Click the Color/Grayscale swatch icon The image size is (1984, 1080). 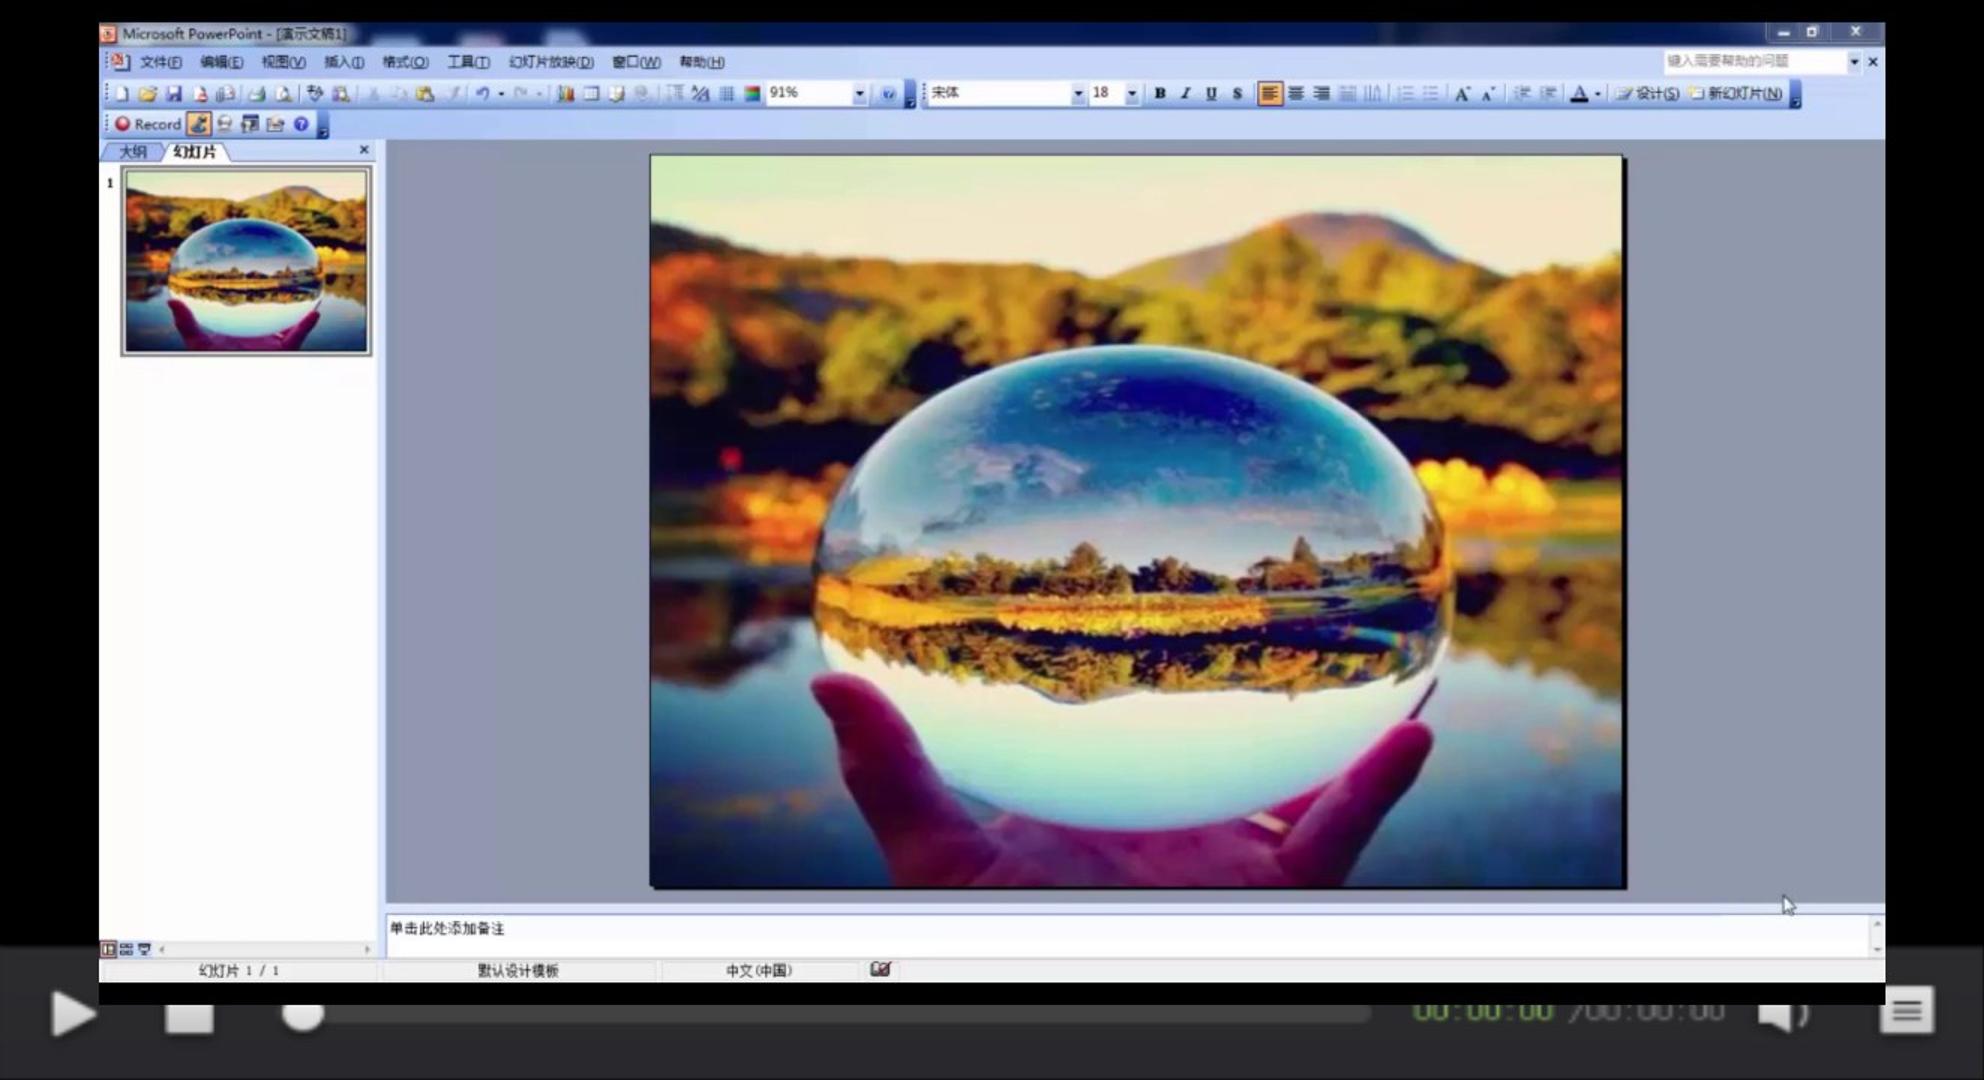[x=752, y=93]
